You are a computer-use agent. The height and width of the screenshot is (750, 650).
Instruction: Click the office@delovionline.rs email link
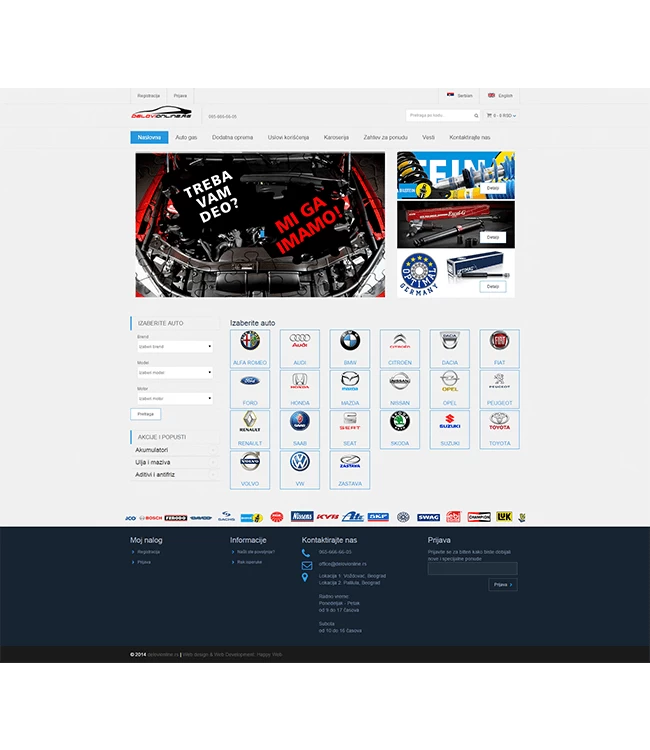click(x=343, y=564)
